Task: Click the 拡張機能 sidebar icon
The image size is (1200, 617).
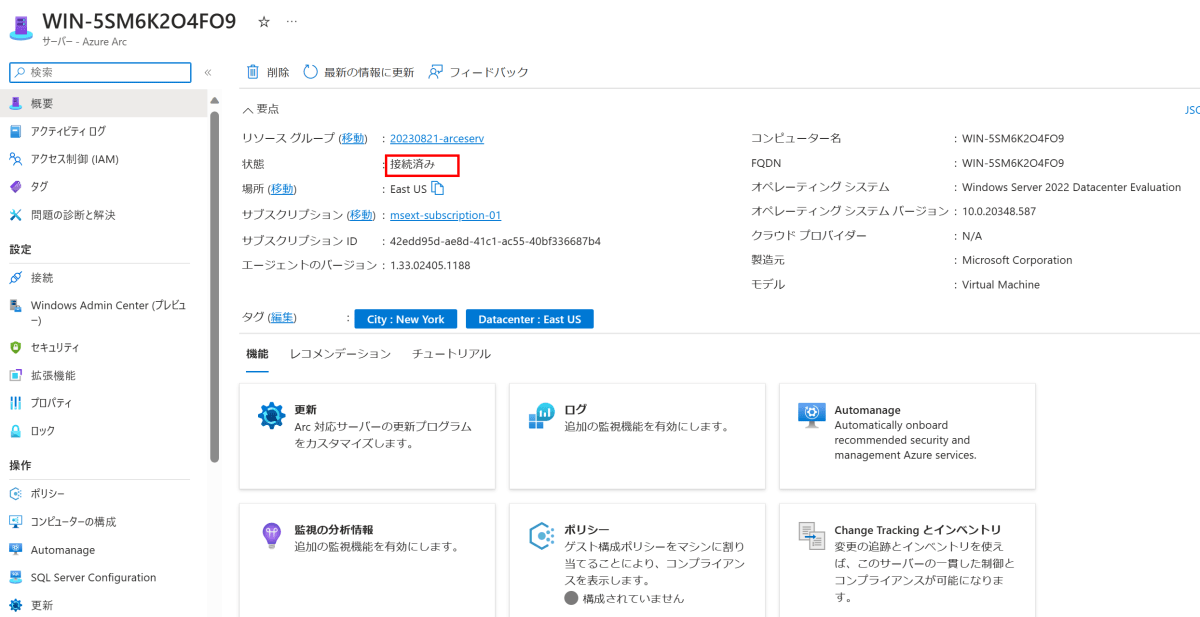Action: (x=15, y=375)
